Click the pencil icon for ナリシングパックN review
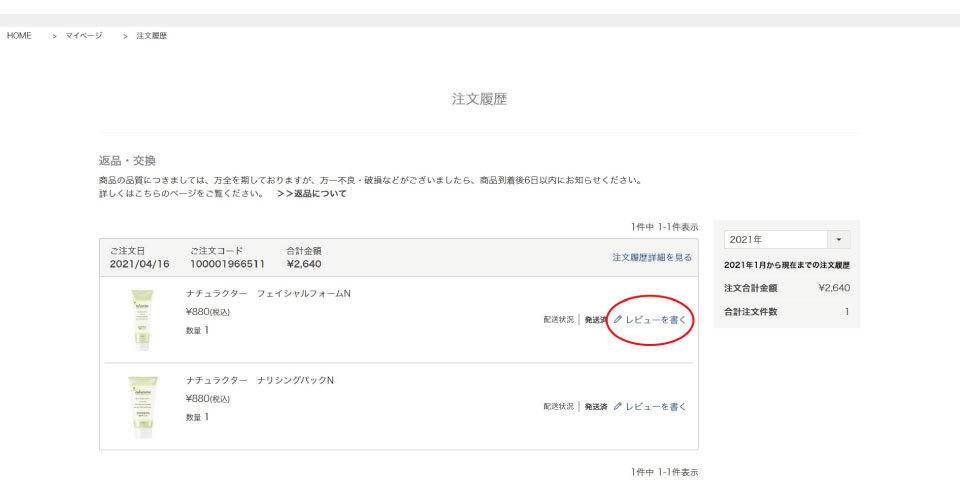 [618, 407]
